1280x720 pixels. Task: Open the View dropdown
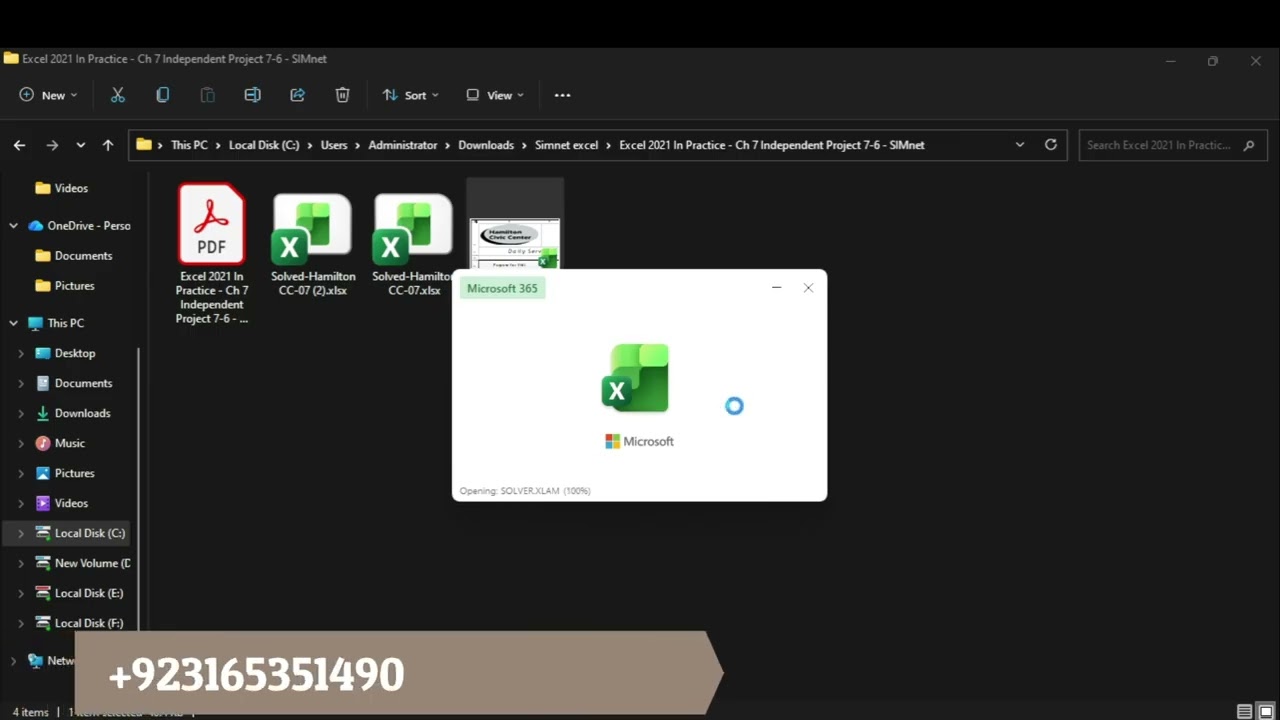(495, 95)
